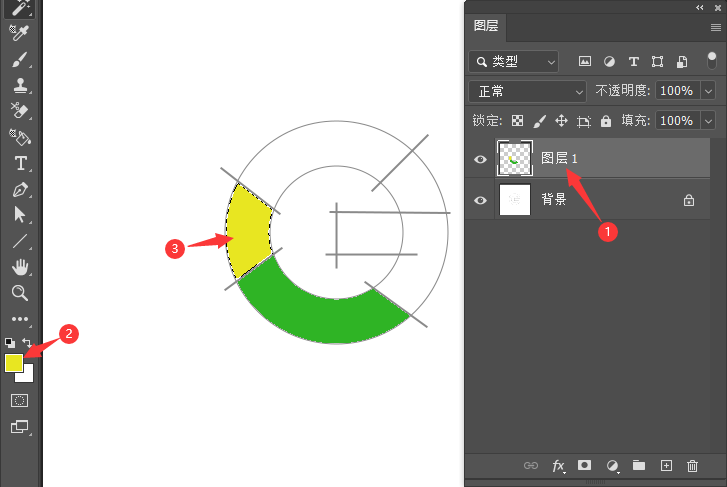Toggle lock transparent pixels
Screen dimensions: 727x487
pyautogui.click(x=517, y=121)
